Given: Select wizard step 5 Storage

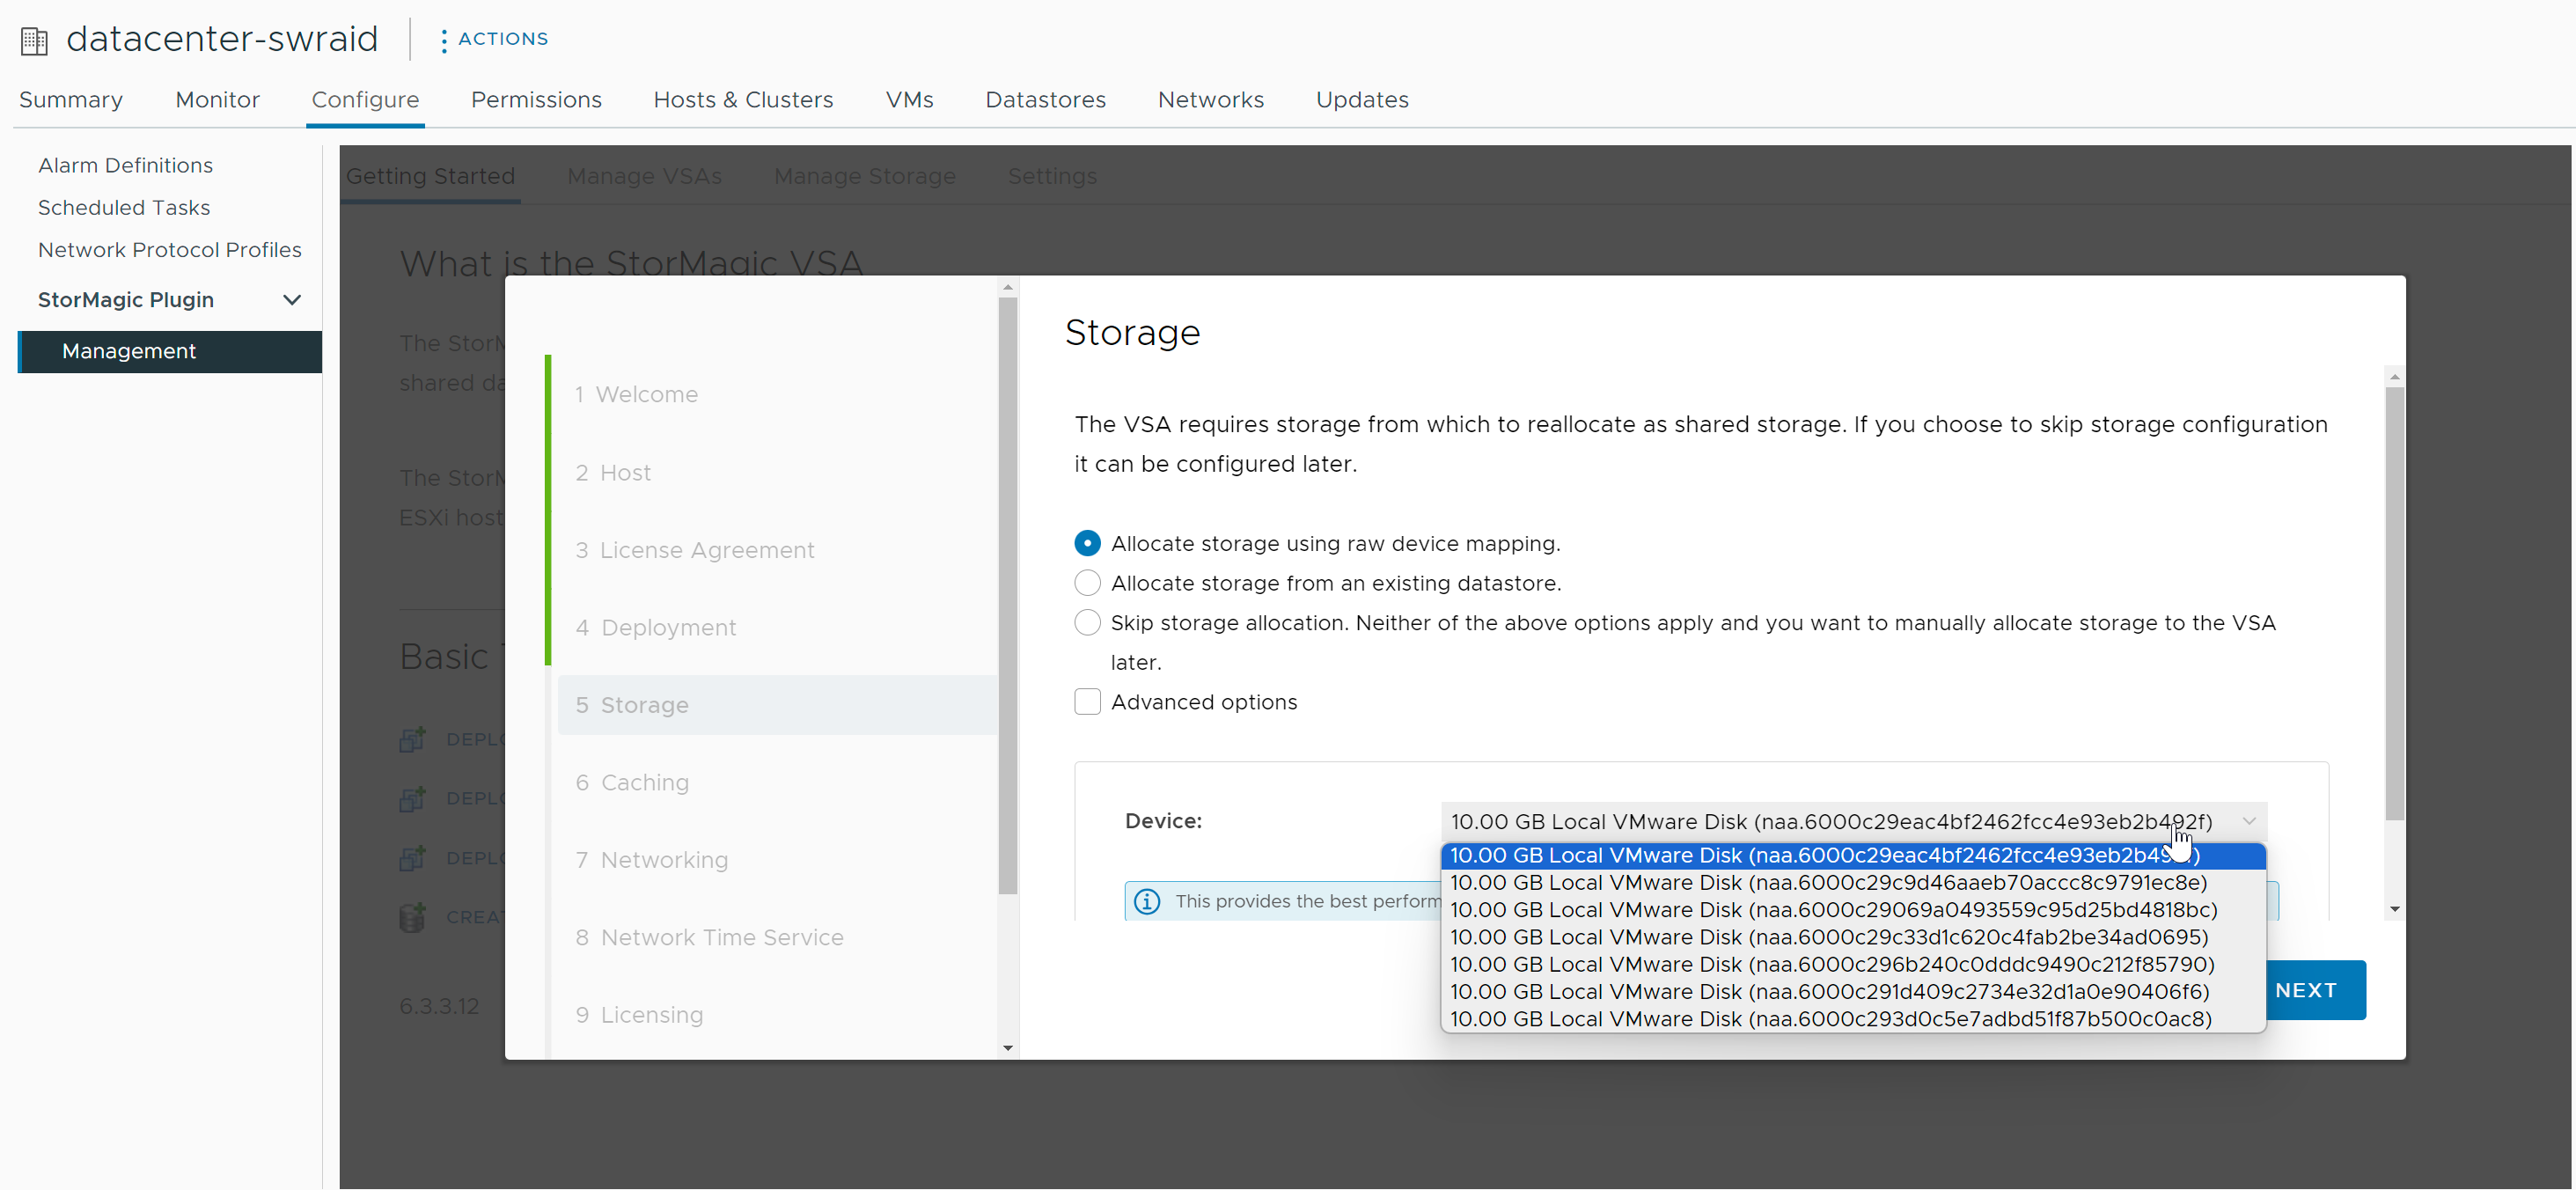Looking at the screenshot, I should click(777, 705).
